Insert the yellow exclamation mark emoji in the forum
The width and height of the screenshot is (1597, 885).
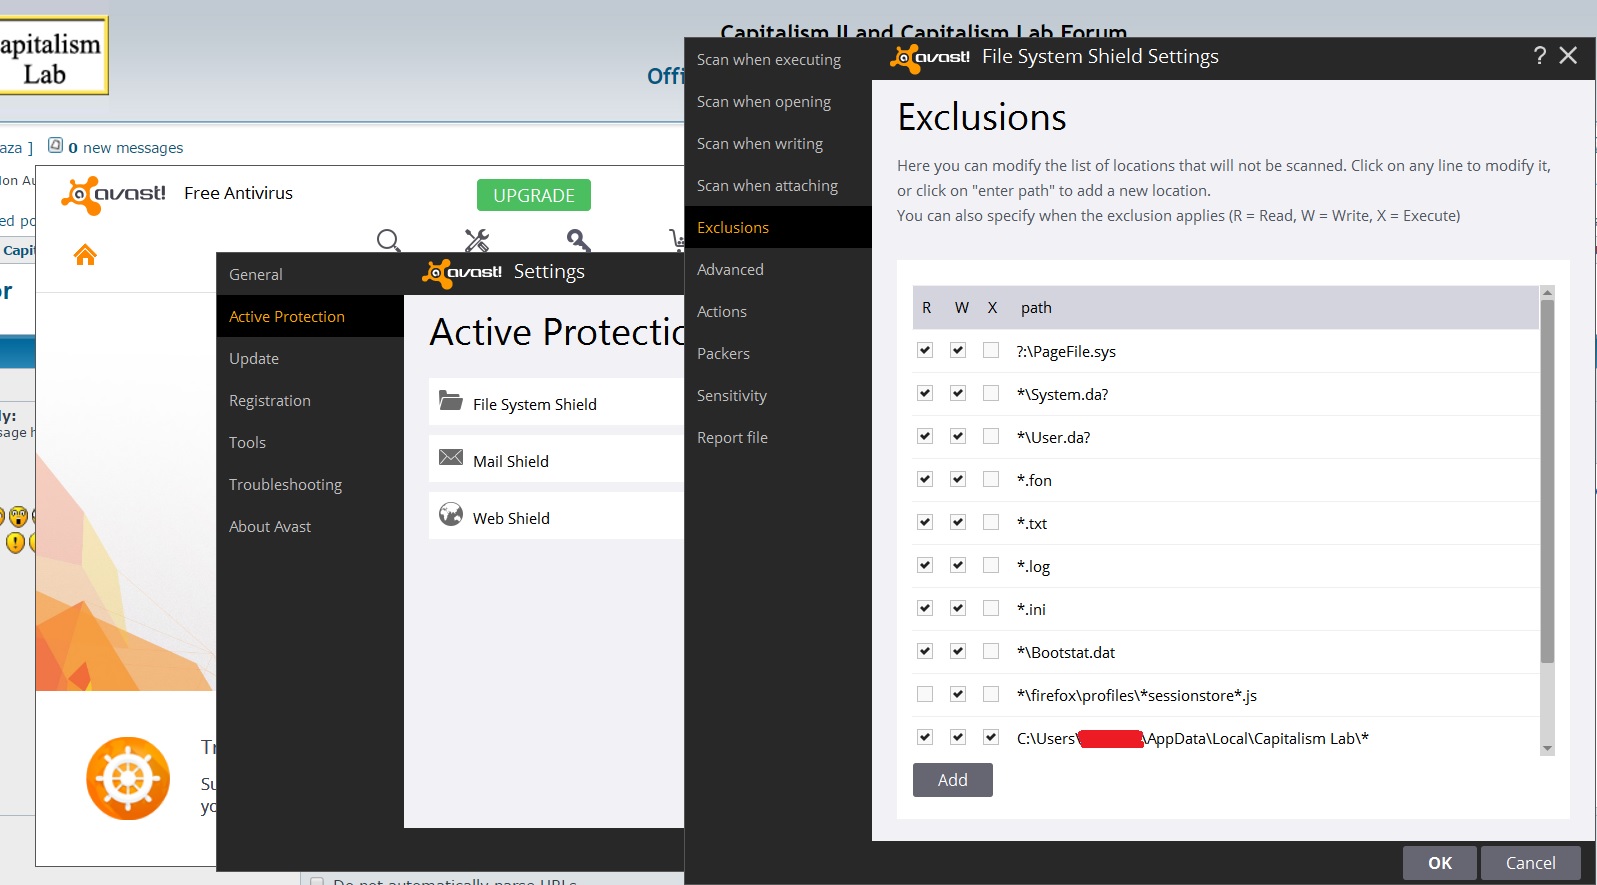pos(15,542)
